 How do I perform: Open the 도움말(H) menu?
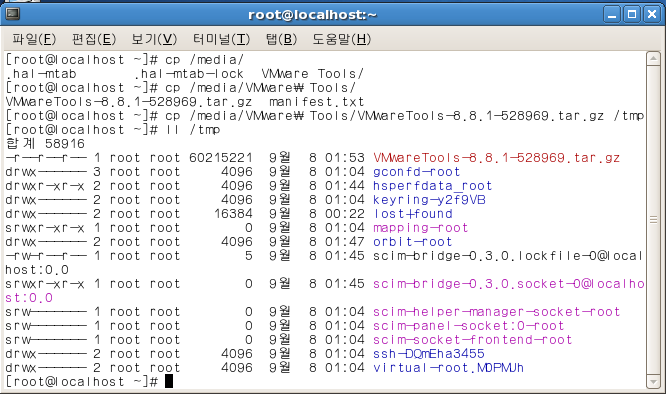(341, 39)
